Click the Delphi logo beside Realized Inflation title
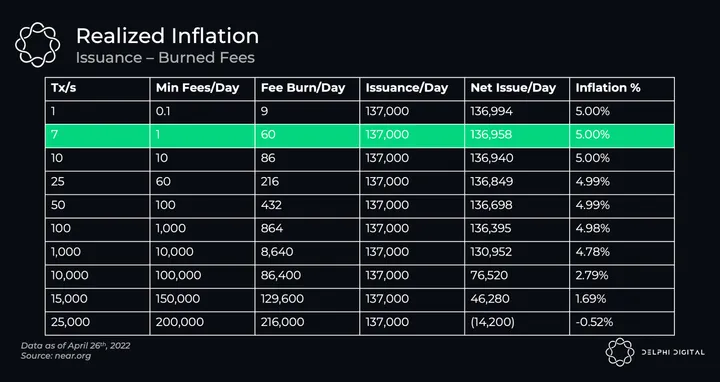 pyautogui.click(x=37, y=45)
